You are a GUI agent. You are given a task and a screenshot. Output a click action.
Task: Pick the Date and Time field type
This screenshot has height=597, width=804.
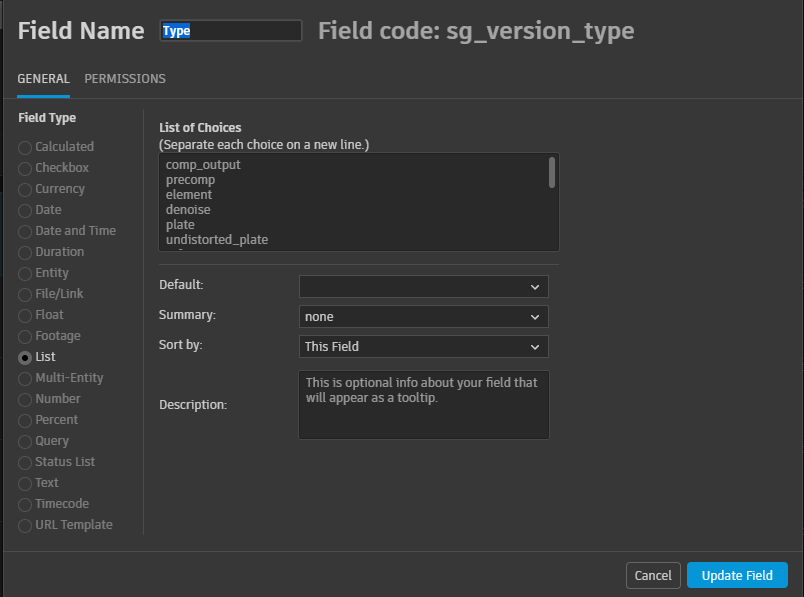tap(26, 231)
